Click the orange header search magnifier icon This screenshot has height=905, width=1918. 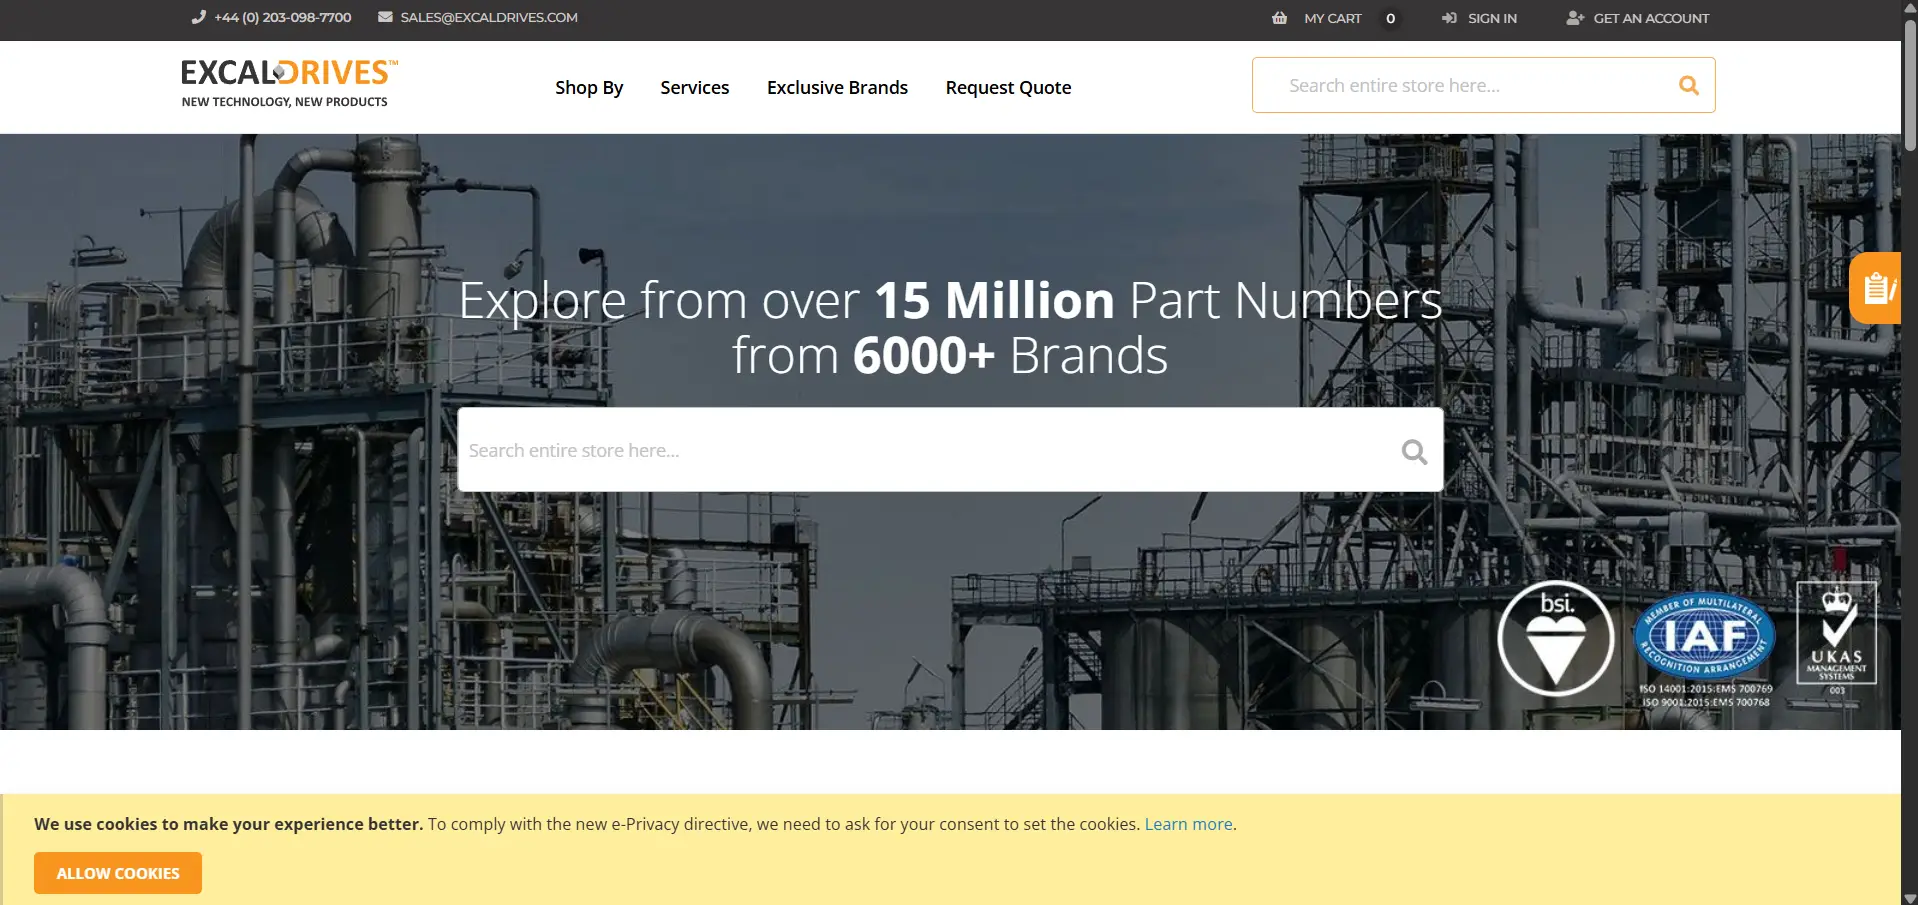[1689, 85]
